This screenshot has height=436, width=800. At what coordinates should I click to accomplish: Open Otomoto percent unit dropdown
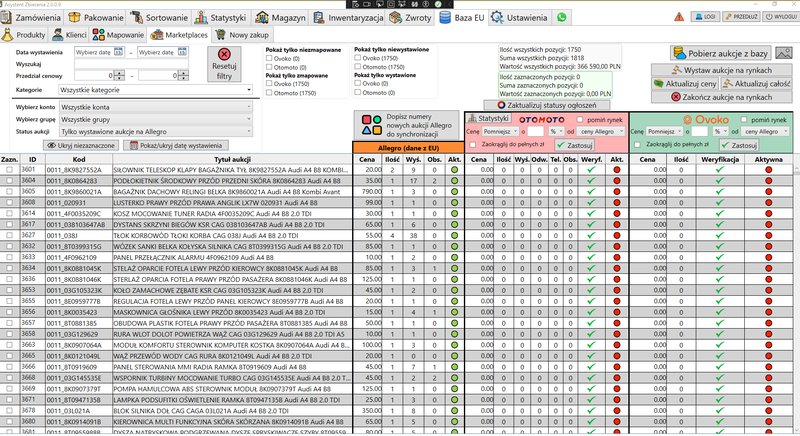coord(556,132)
